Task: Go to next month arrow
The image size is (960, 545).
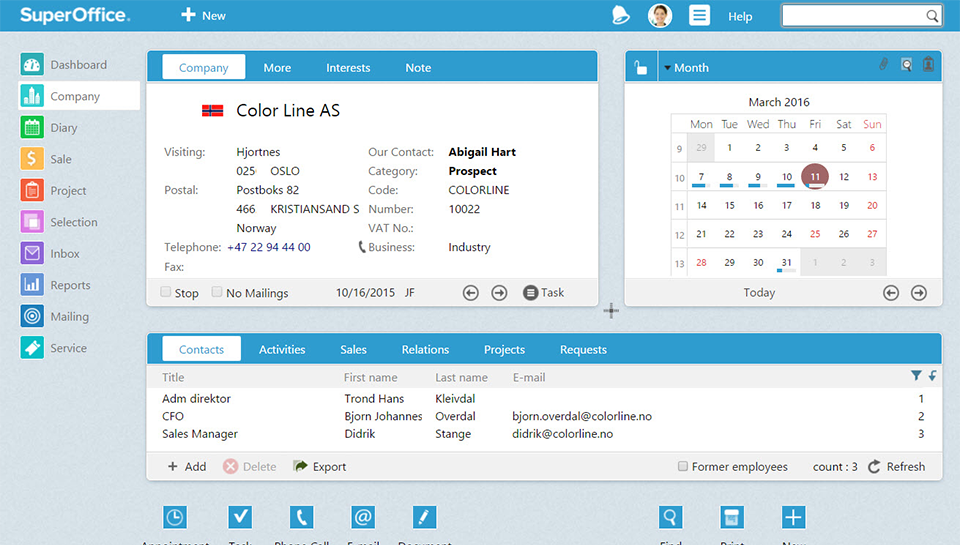Action: coord(919,293)
